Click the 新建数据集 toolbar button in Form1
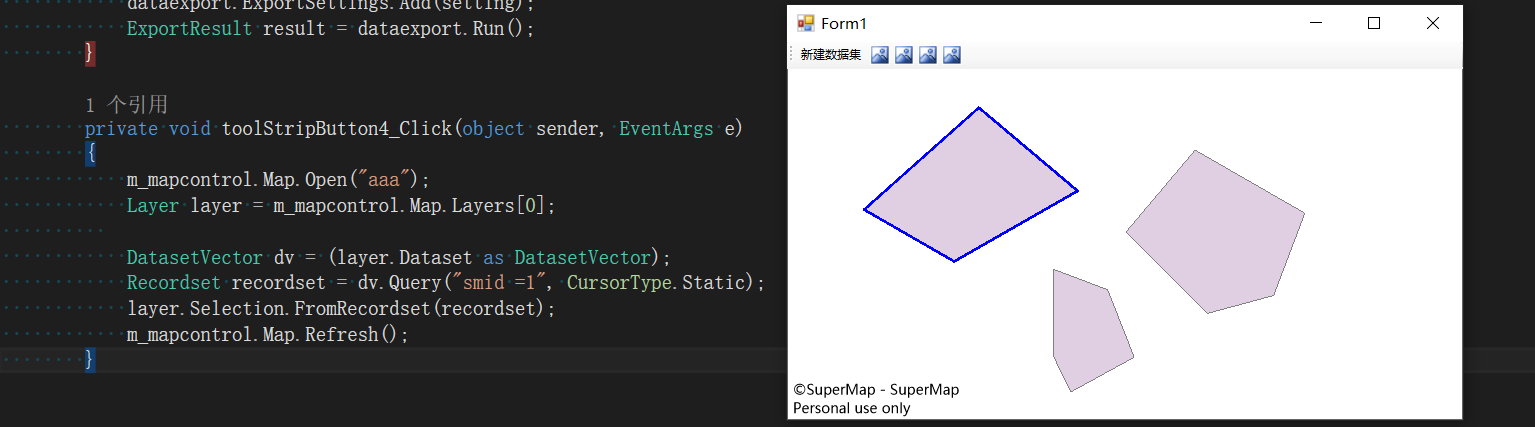The image size is (1535, 427). click(830, 55)
